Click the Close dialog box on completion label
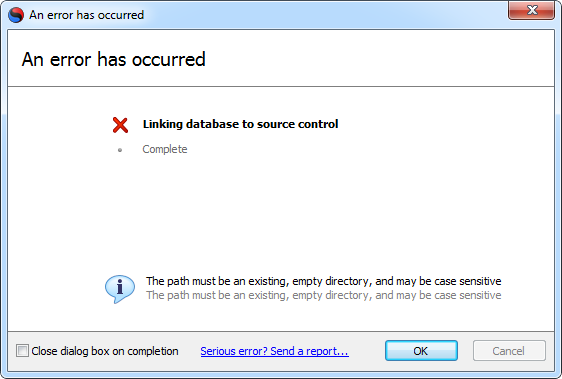Image resolution: width=562 pixels, height=379 pixels. (x=105, y=351)
